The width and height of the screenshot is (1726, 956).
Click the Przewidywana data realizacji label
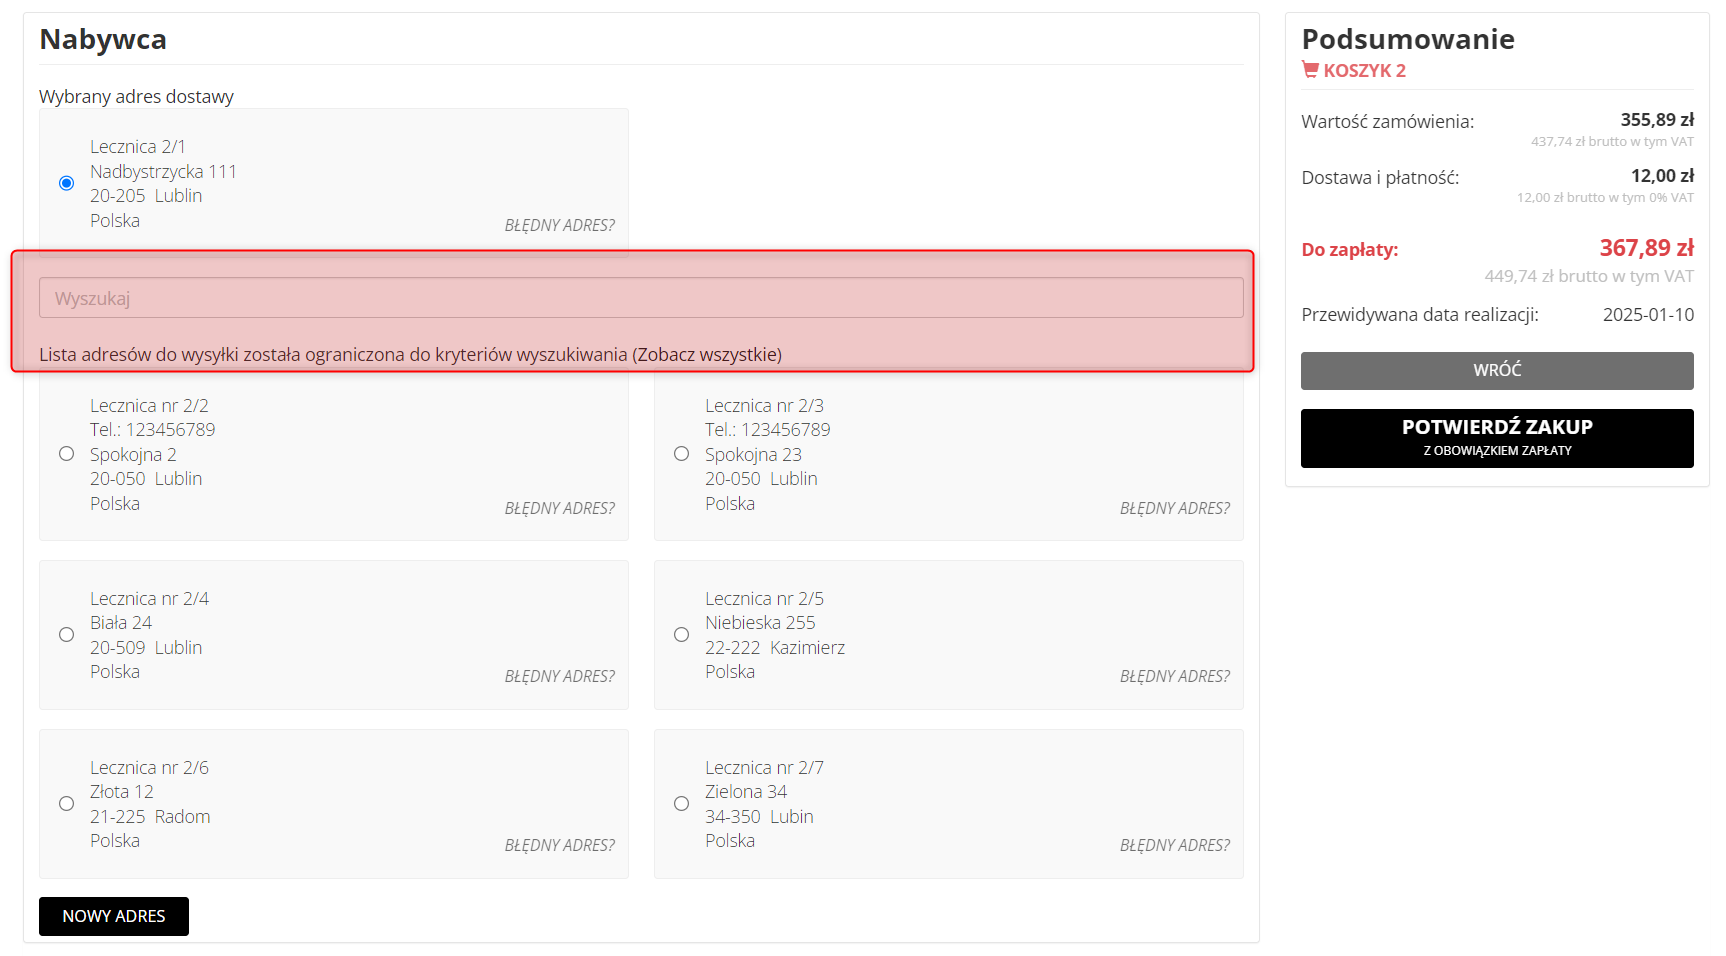pos(1420,315)
